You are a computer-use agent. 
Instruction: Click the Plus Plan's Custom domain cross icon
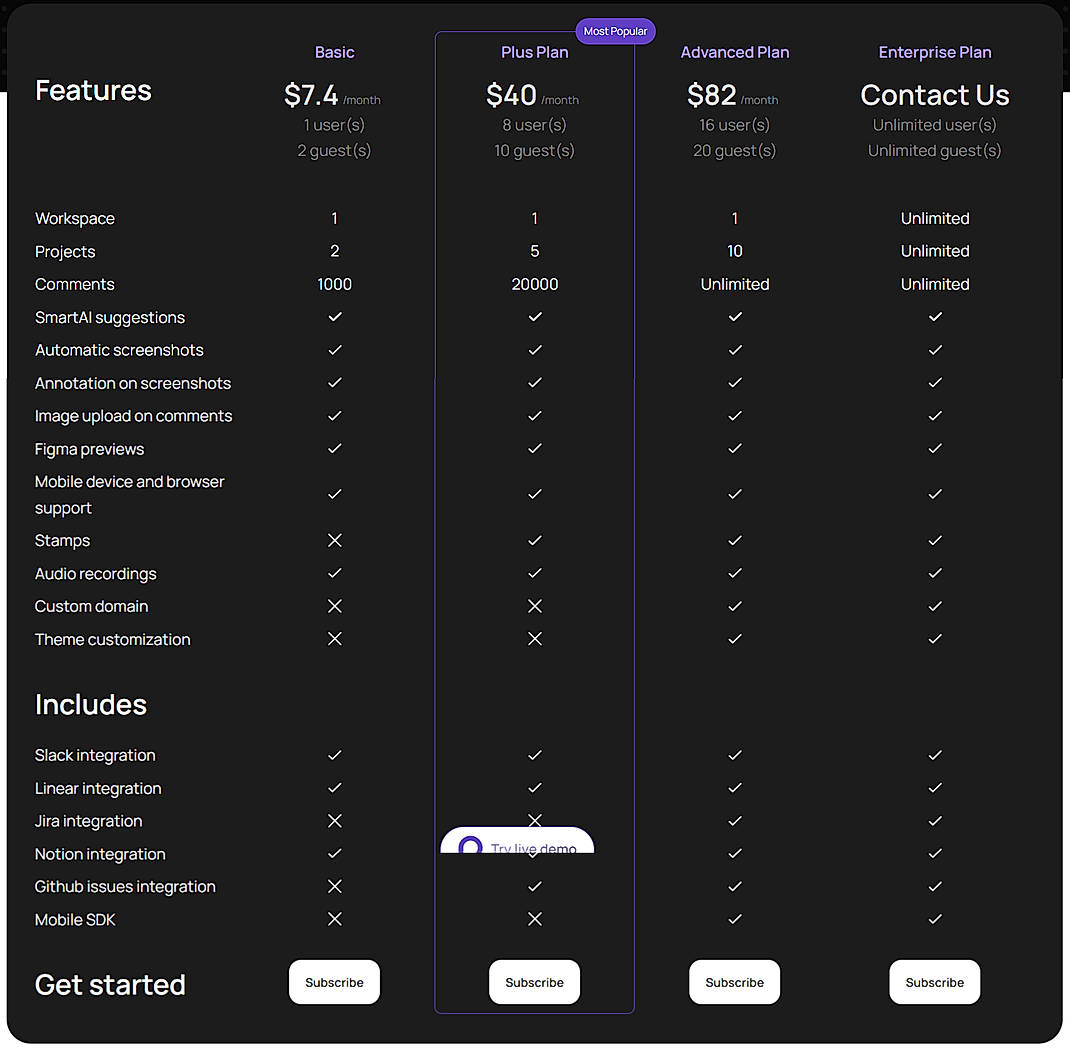coord(535,606)
